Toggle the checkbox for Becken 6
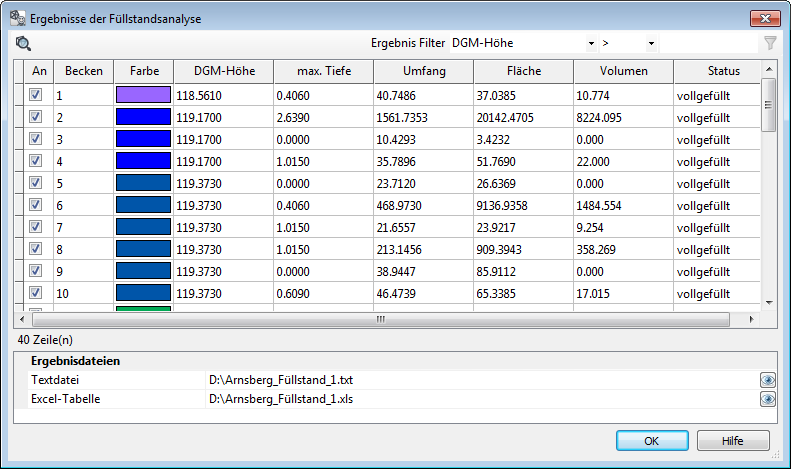791x469 pixels. 36,204
